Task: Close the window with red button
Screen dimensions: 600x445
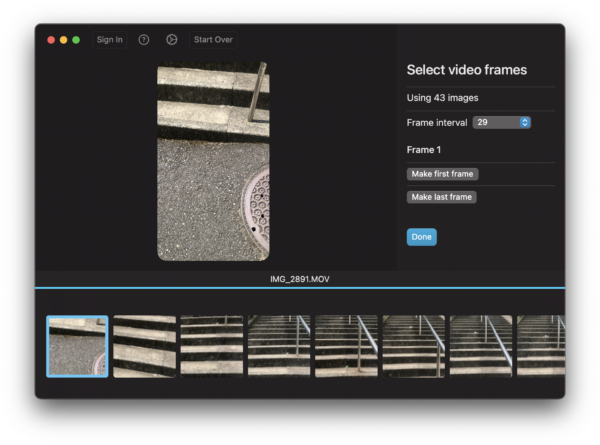Action: 51,40
